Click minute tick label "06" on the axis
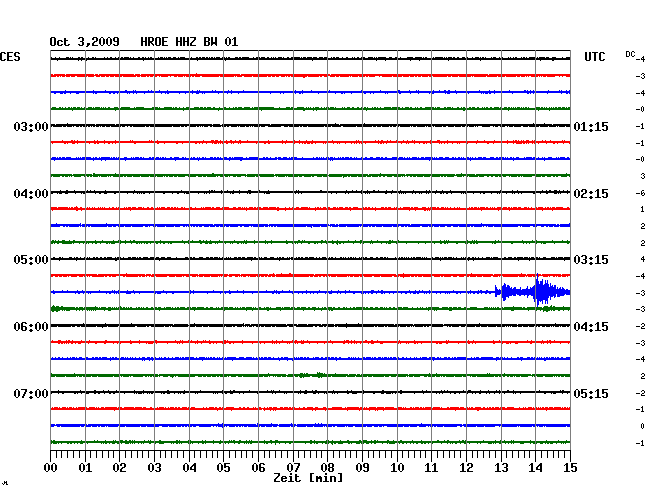The width and height of the screenshot is (650, 494). coord(258,467)
